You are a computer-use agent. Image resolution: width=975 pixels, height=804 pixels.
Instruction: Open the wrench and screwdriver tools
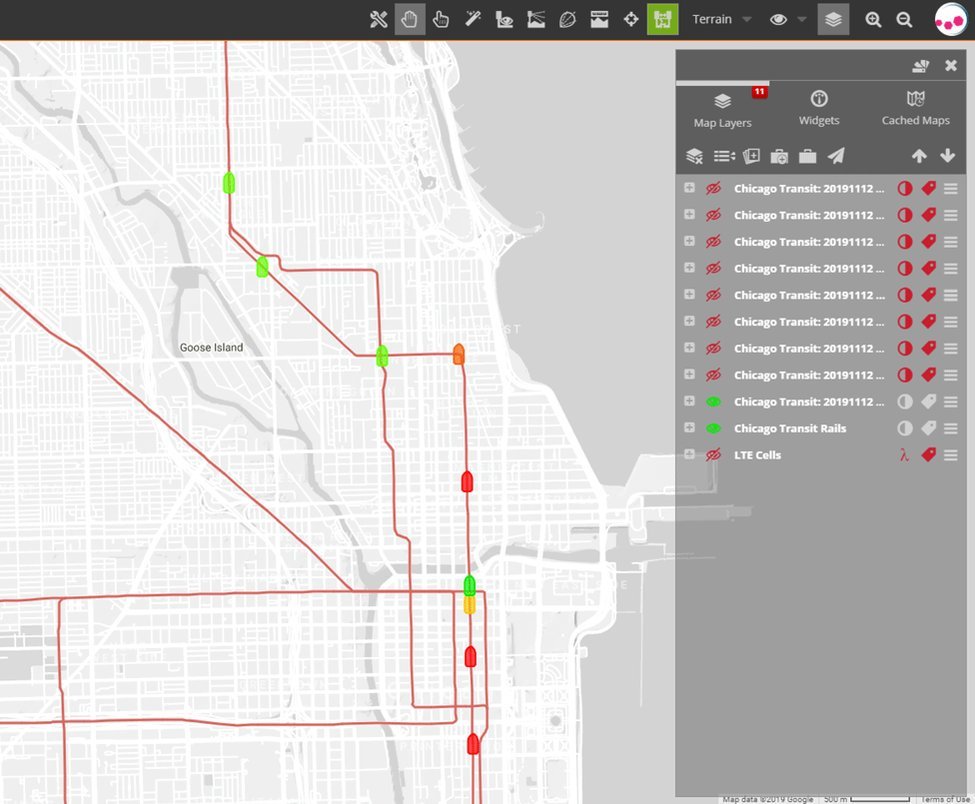[378, 19]
